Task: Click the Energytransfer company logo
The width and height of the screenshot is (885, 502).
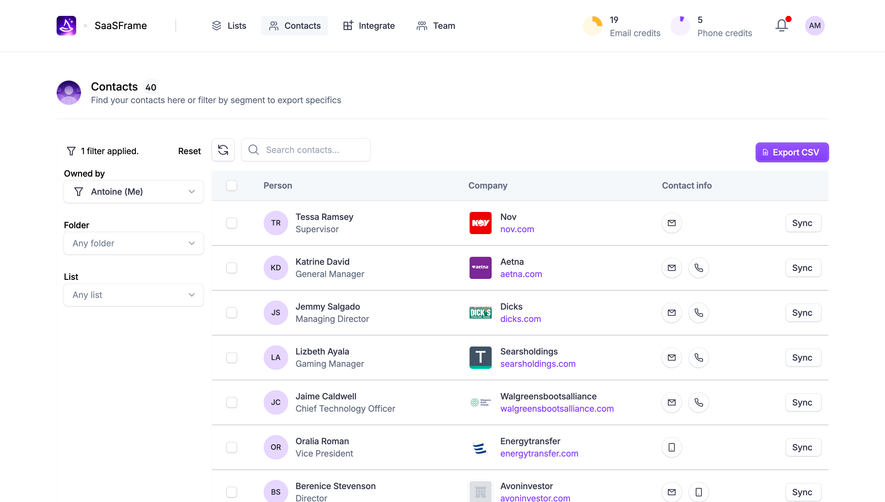Action: pyautogui.click(x=480, y=447)
